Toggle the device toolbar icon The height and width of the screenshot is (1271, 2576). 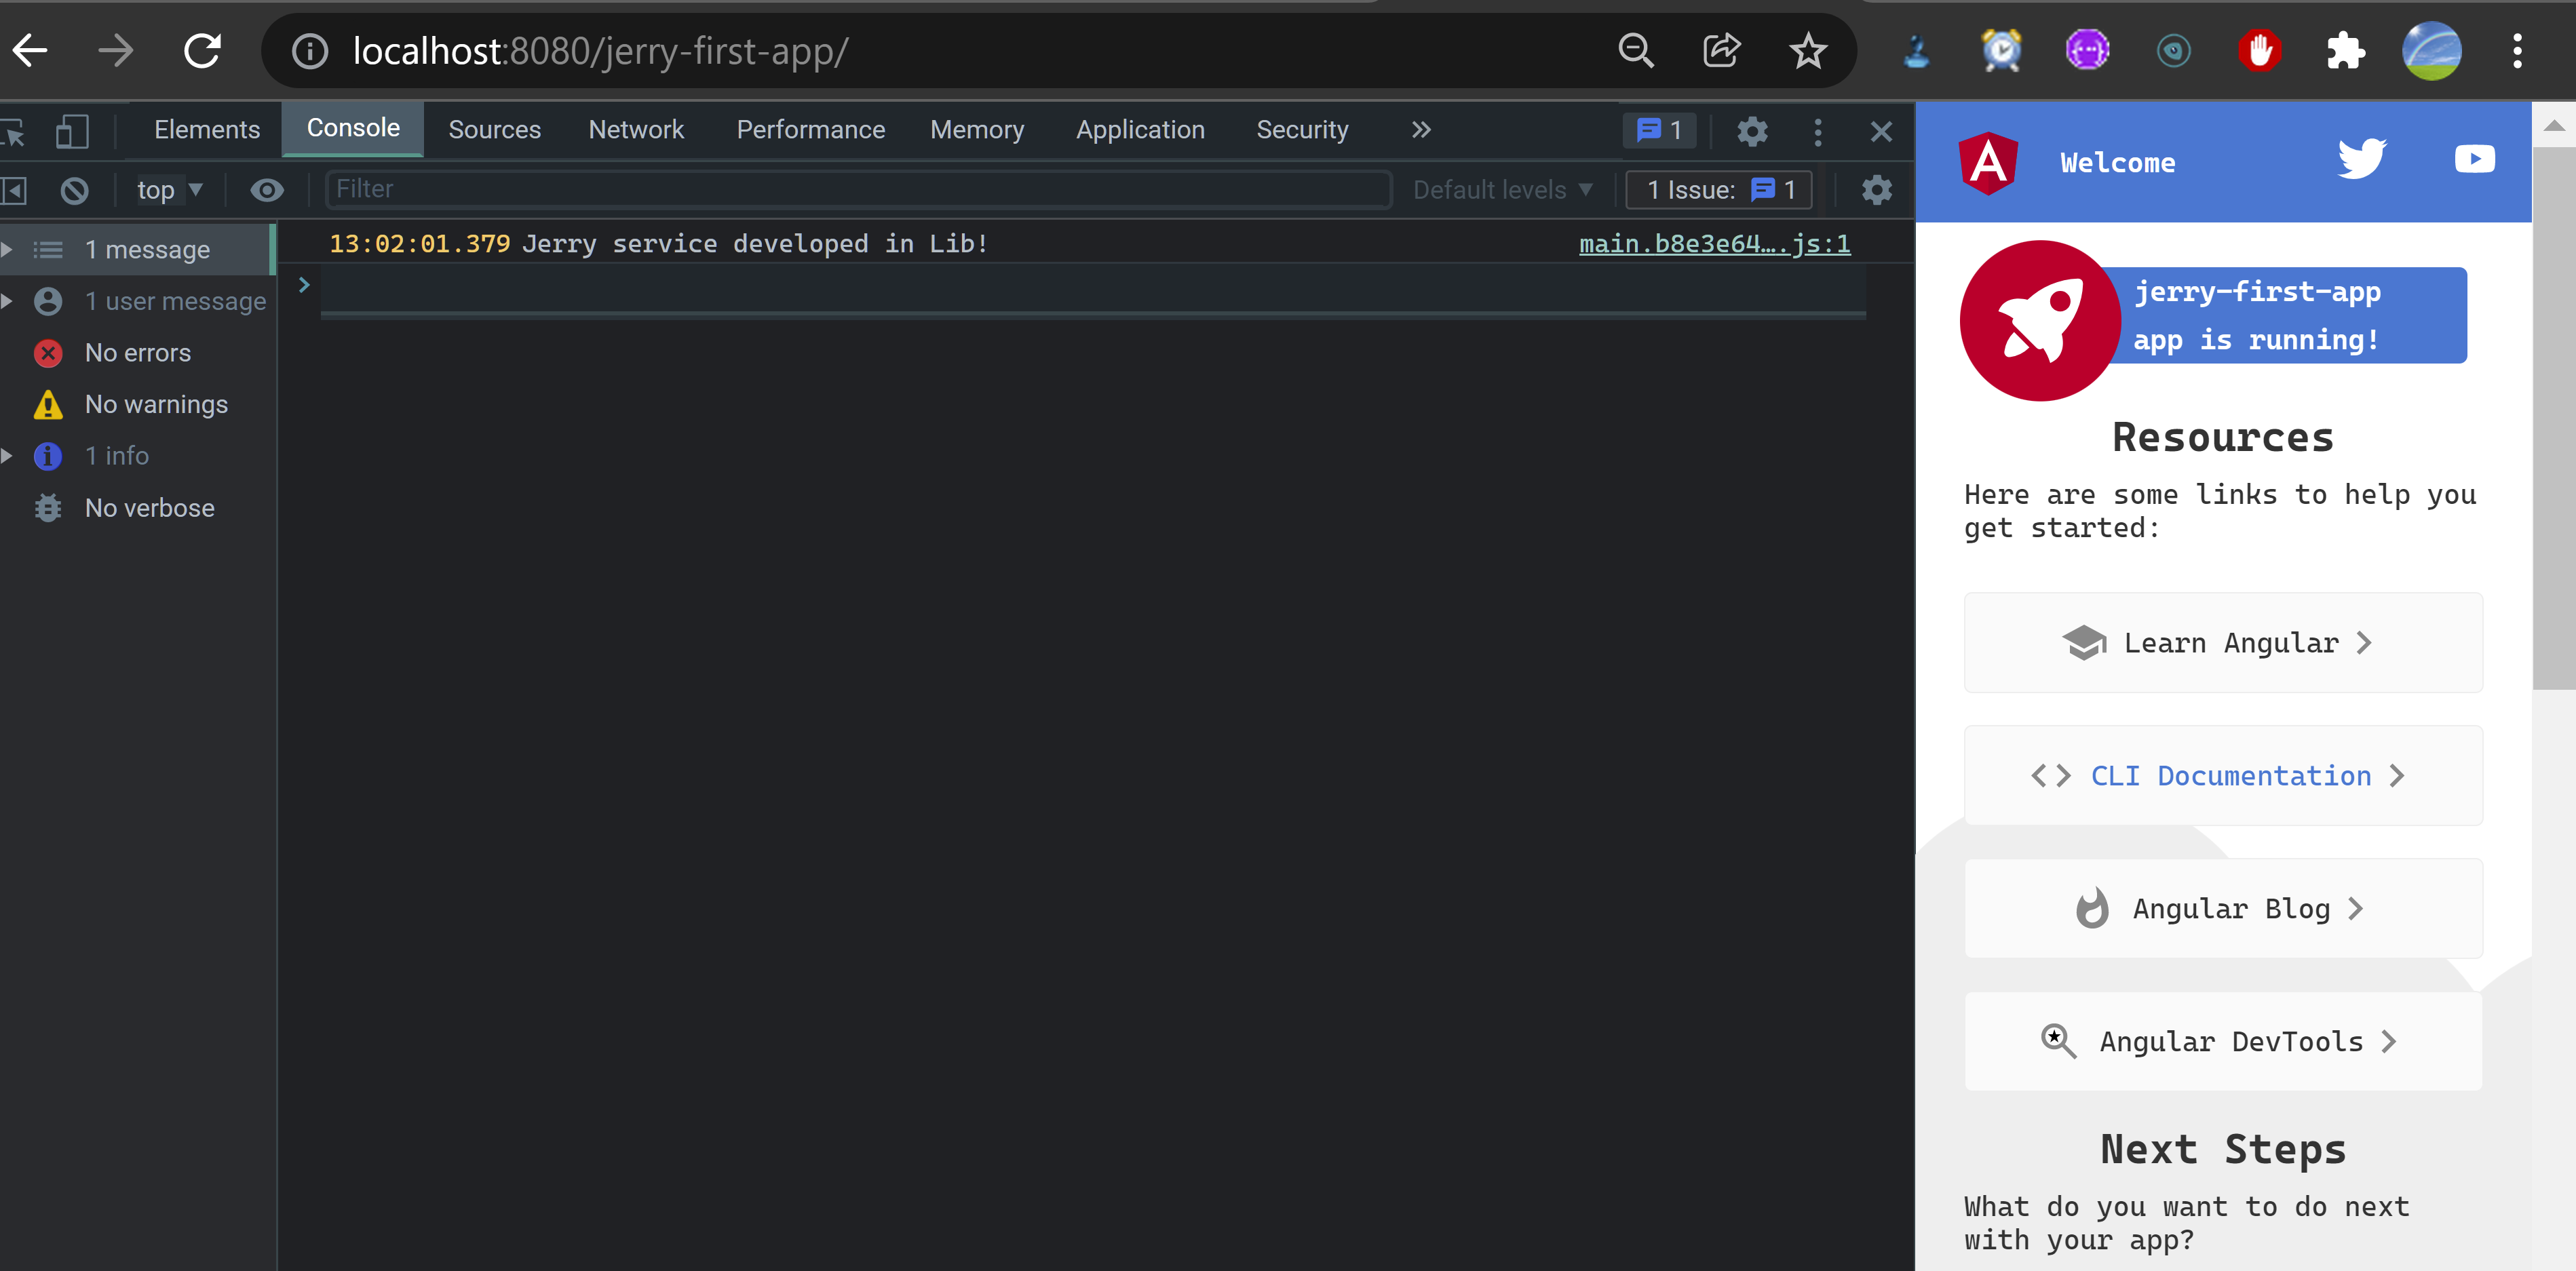click(x=72, y=130)
